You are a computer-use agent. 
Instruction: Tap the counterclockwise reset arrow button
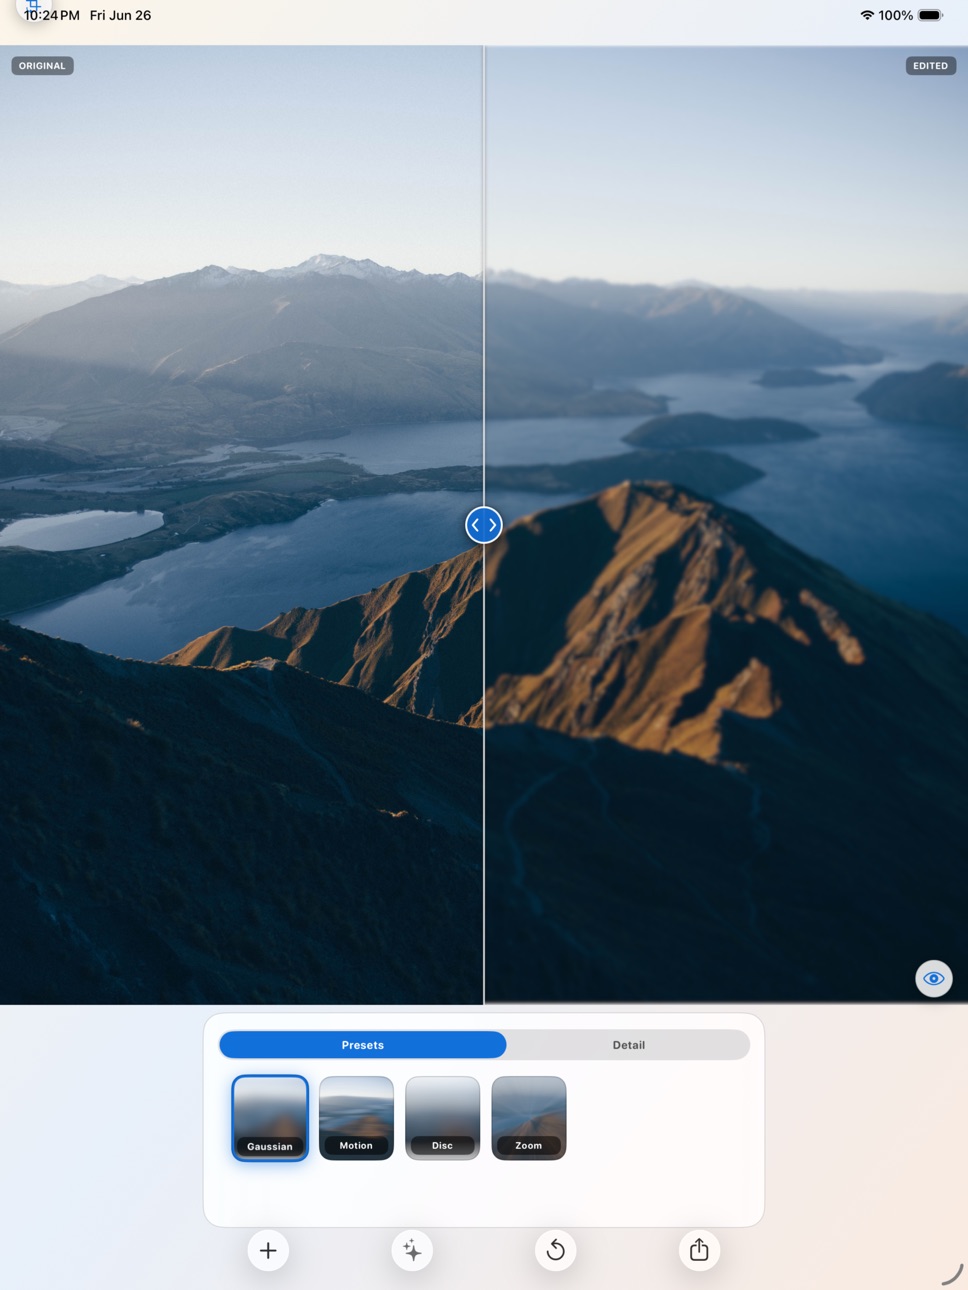pyautogui.click(x=556, y=1250)
